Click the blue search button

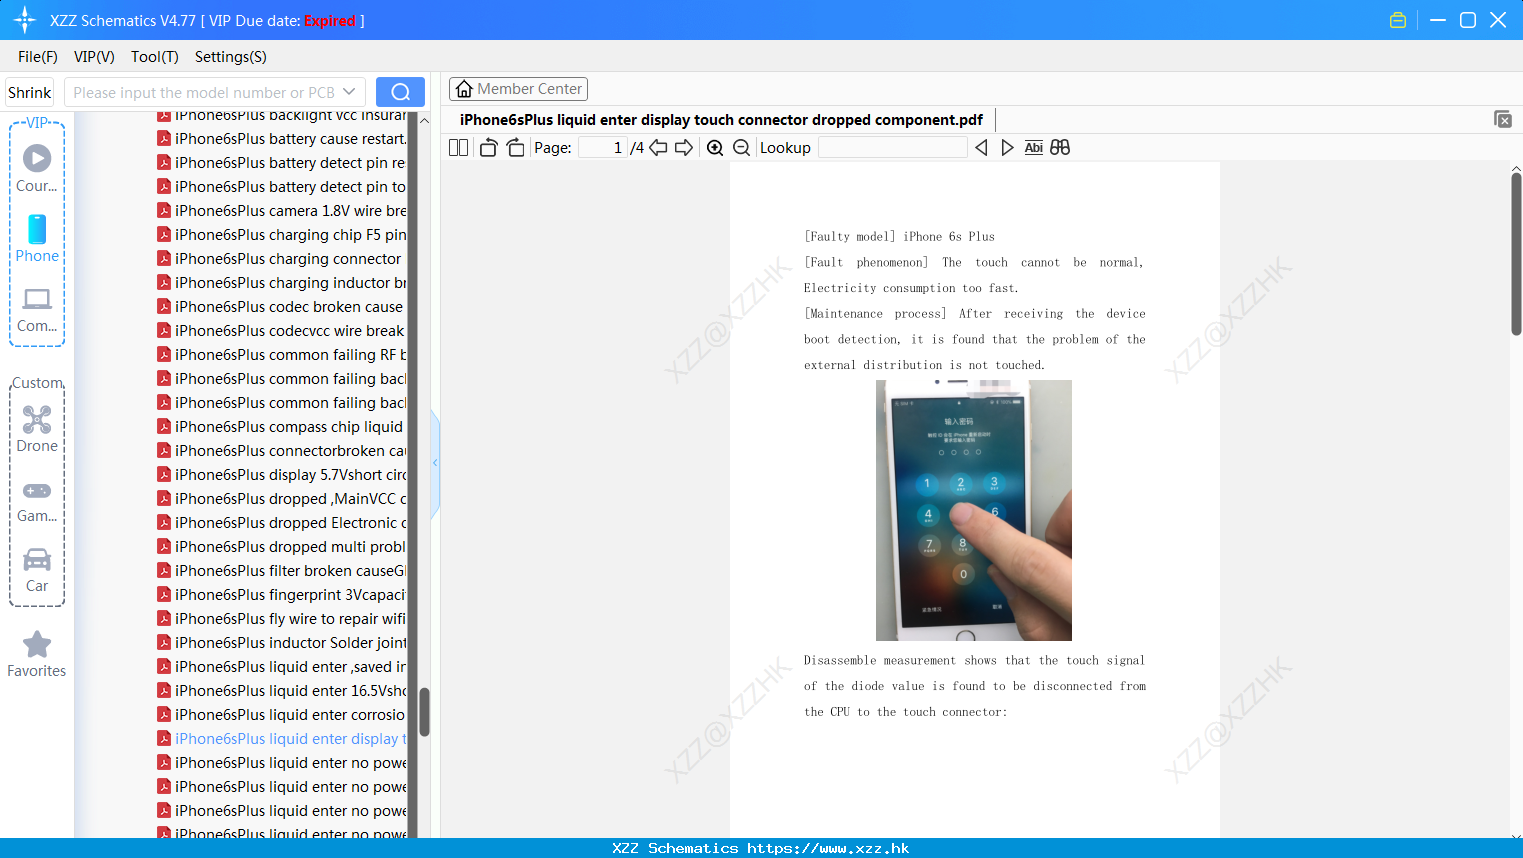400,92
